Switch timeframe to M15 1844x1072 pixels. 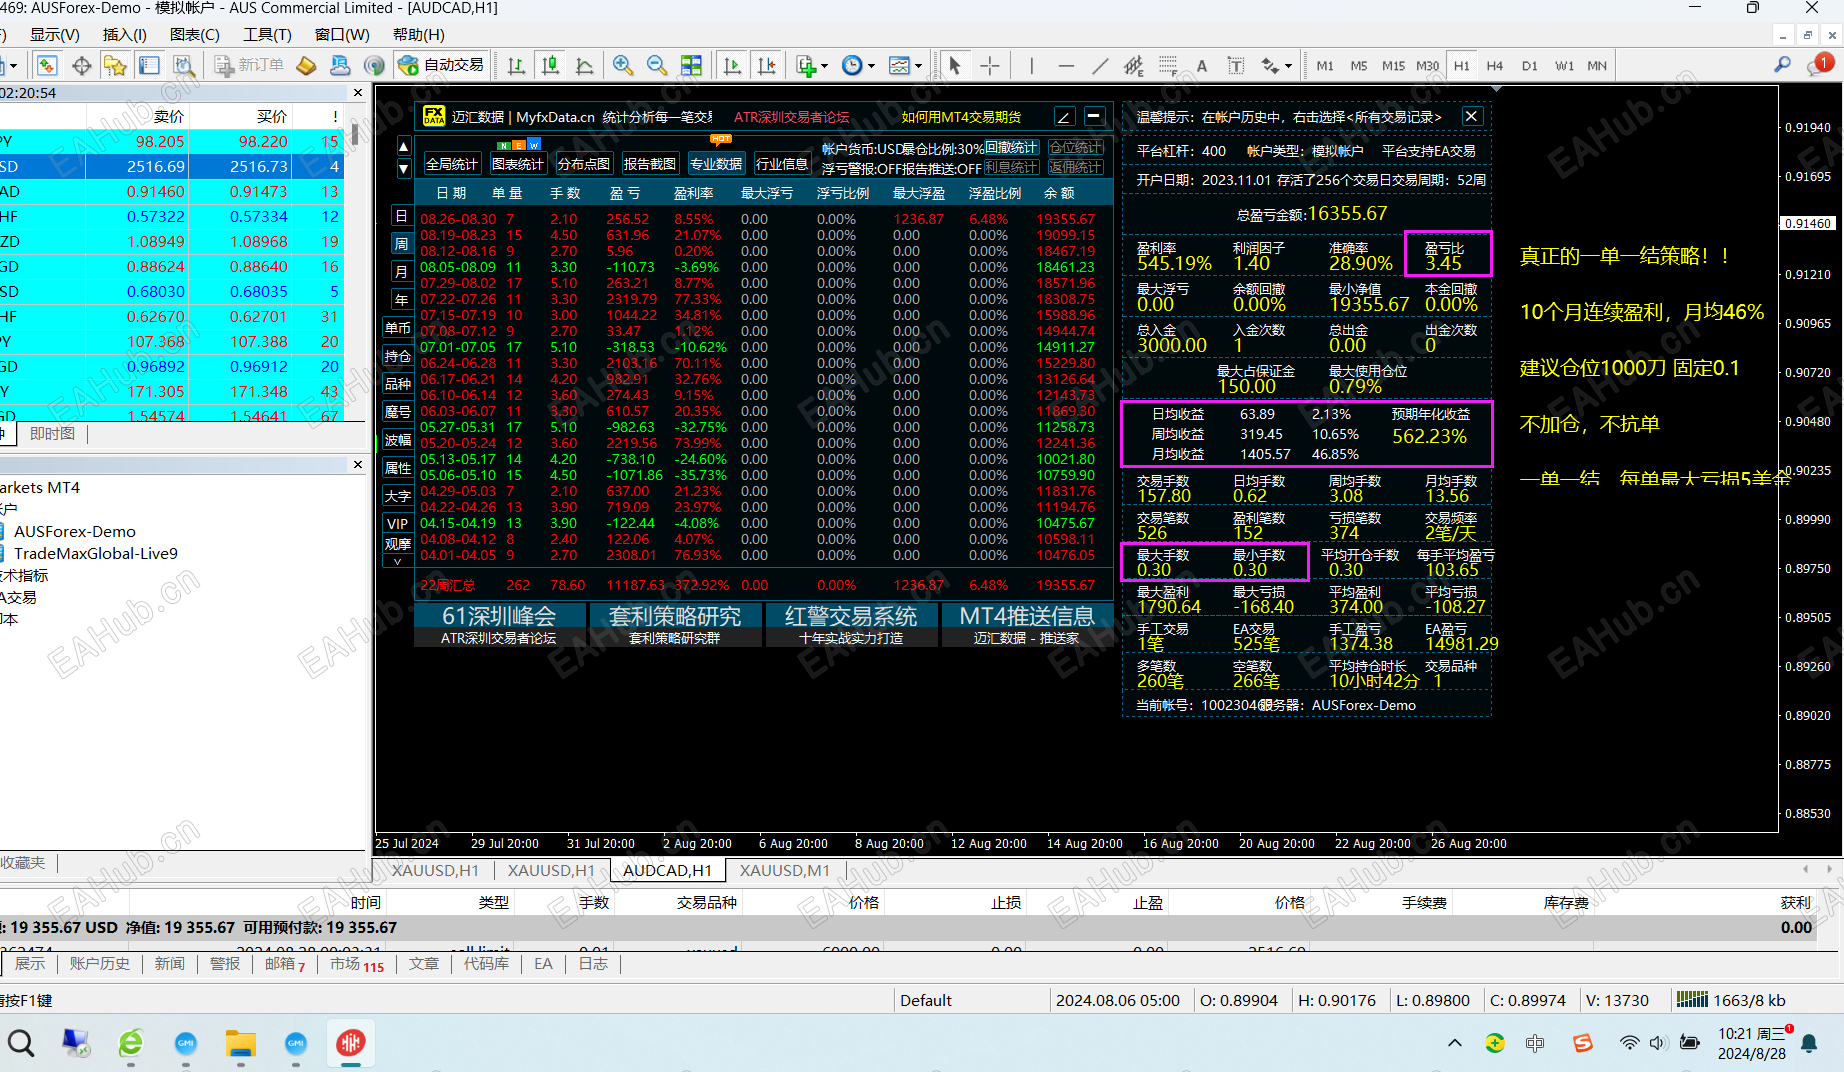tap(1393, 66)
